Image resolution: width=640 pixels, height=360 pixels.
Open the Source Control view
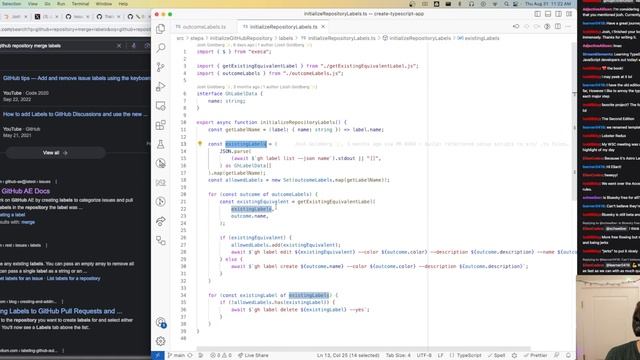pos(160,67)
